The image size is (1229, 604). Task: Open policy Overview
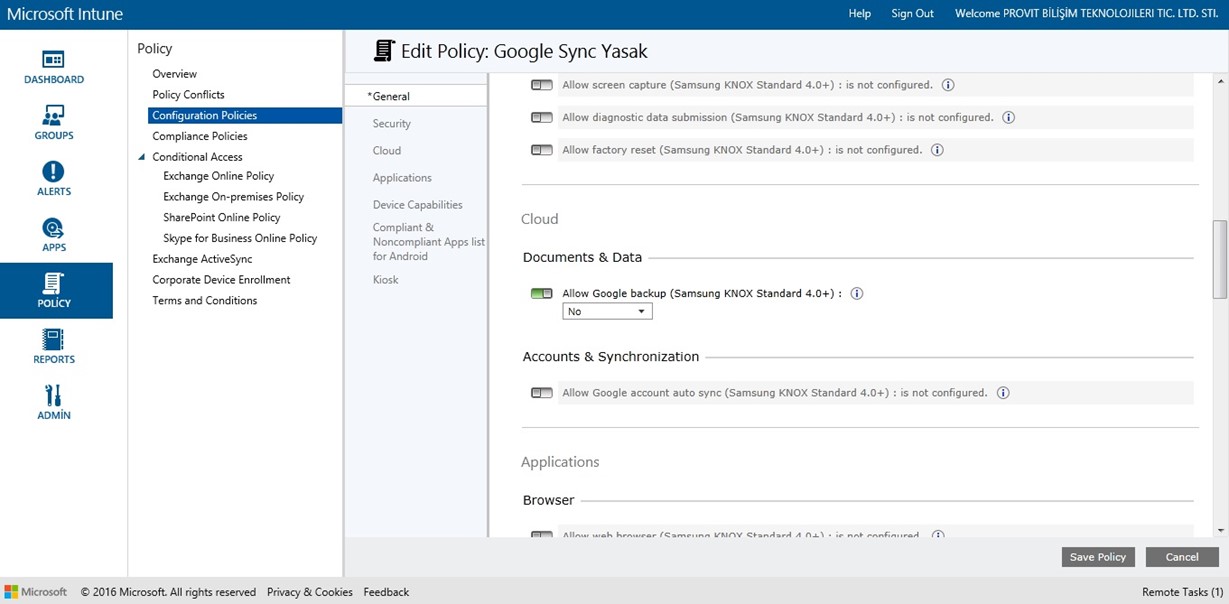[175, 74]
